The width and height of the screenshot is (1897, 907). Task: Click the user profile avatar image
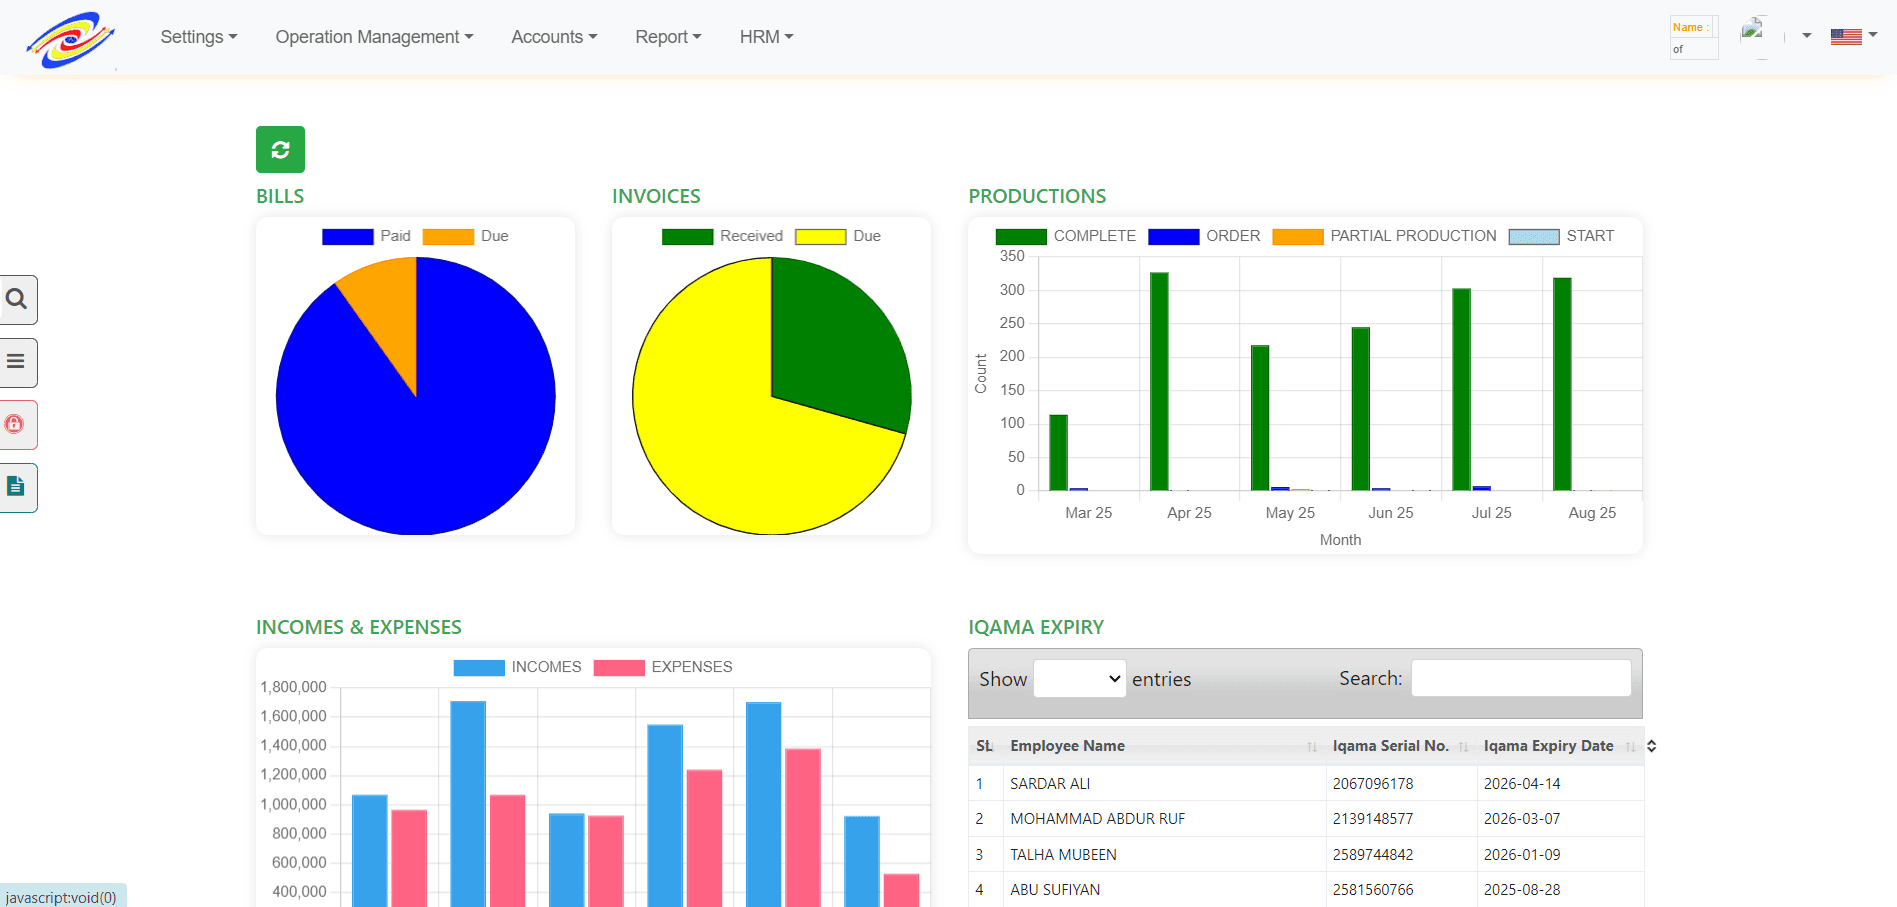(1753, 31)
